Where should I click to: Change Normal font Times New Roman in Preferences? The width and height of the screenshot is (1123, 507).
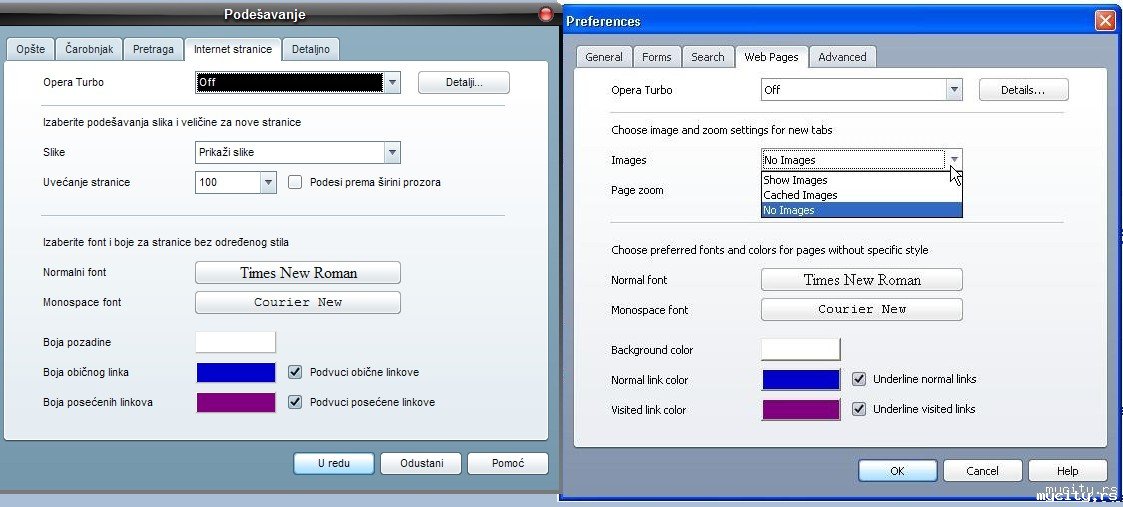pos(862,280)
